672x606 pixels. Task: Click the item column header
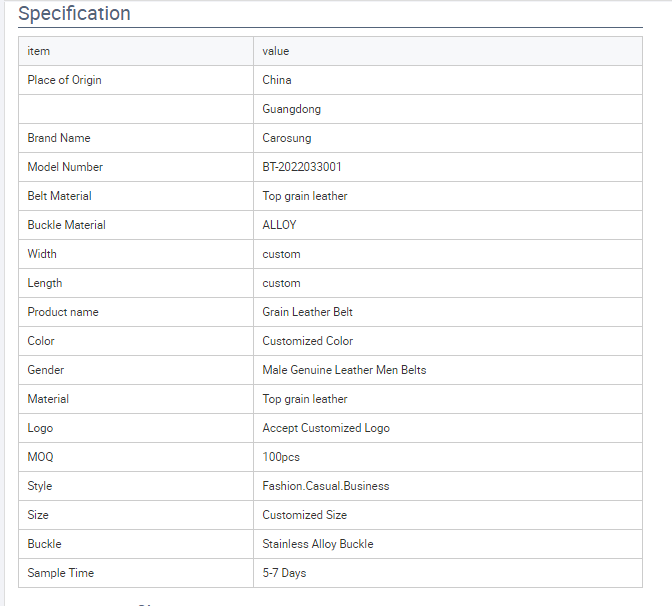pos(136,51)
